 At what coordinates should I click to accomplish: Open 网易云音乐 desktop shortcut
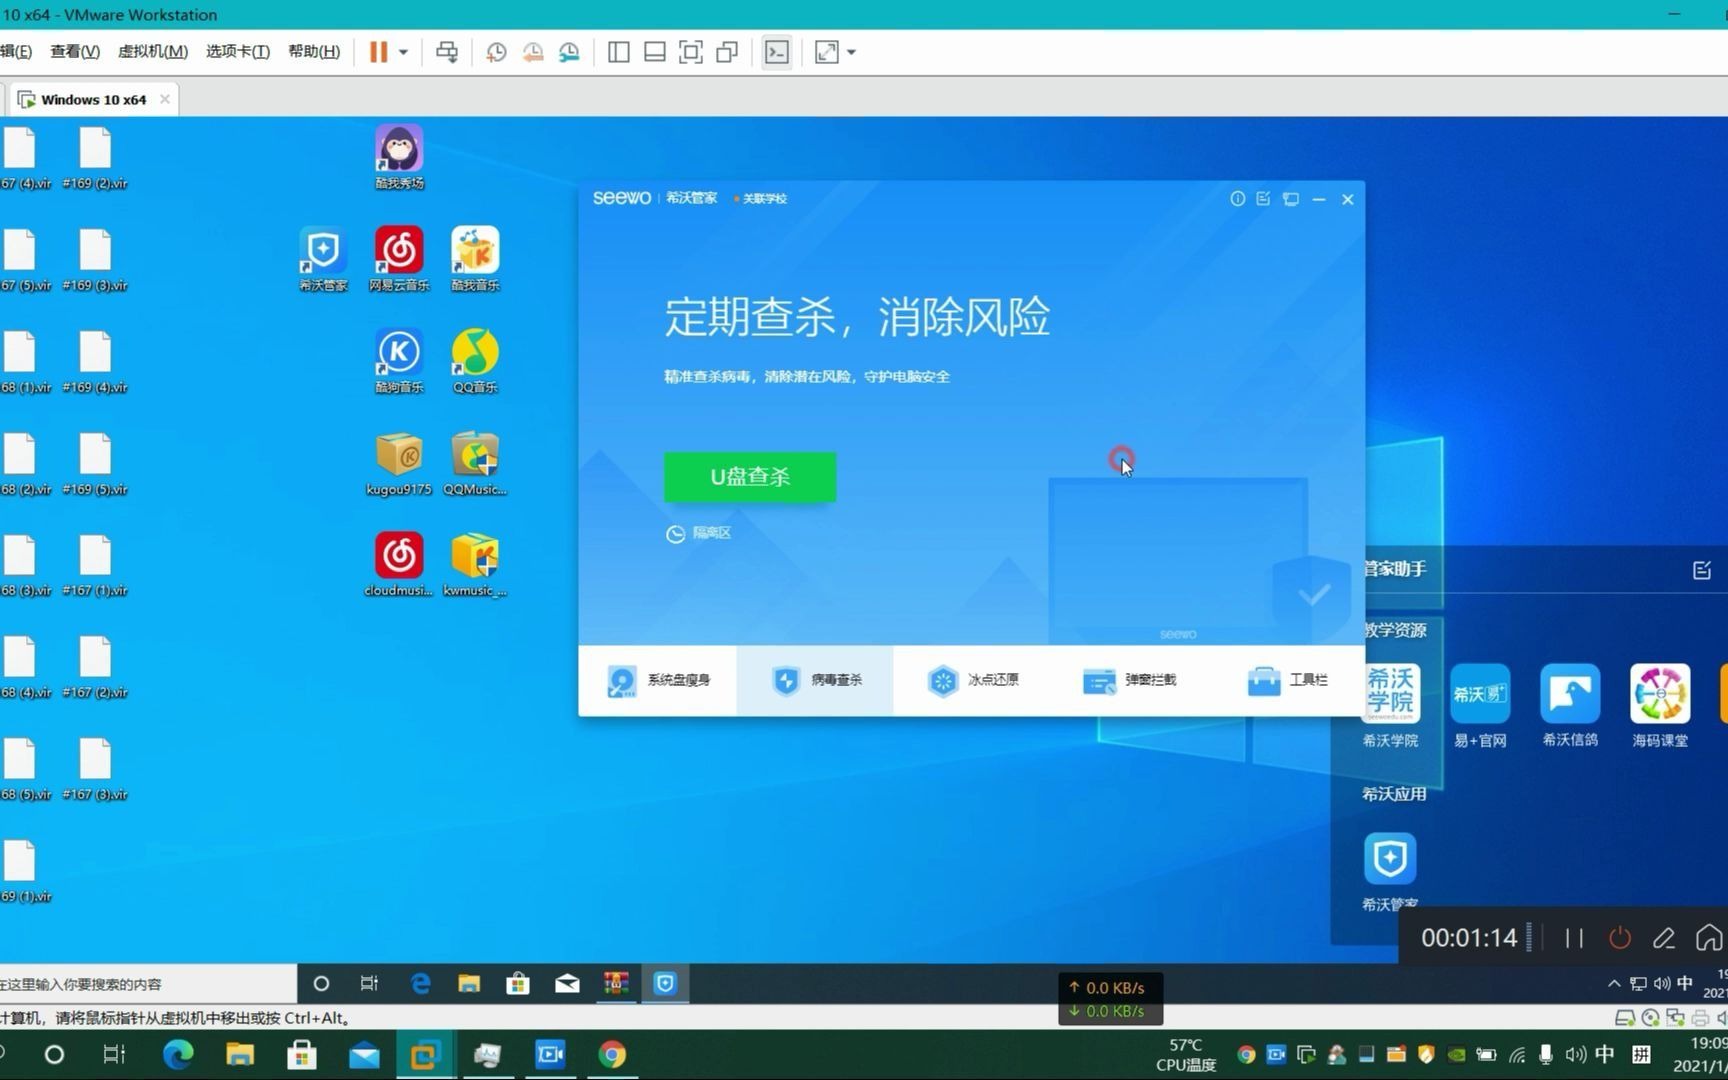(x=399, y=258)
